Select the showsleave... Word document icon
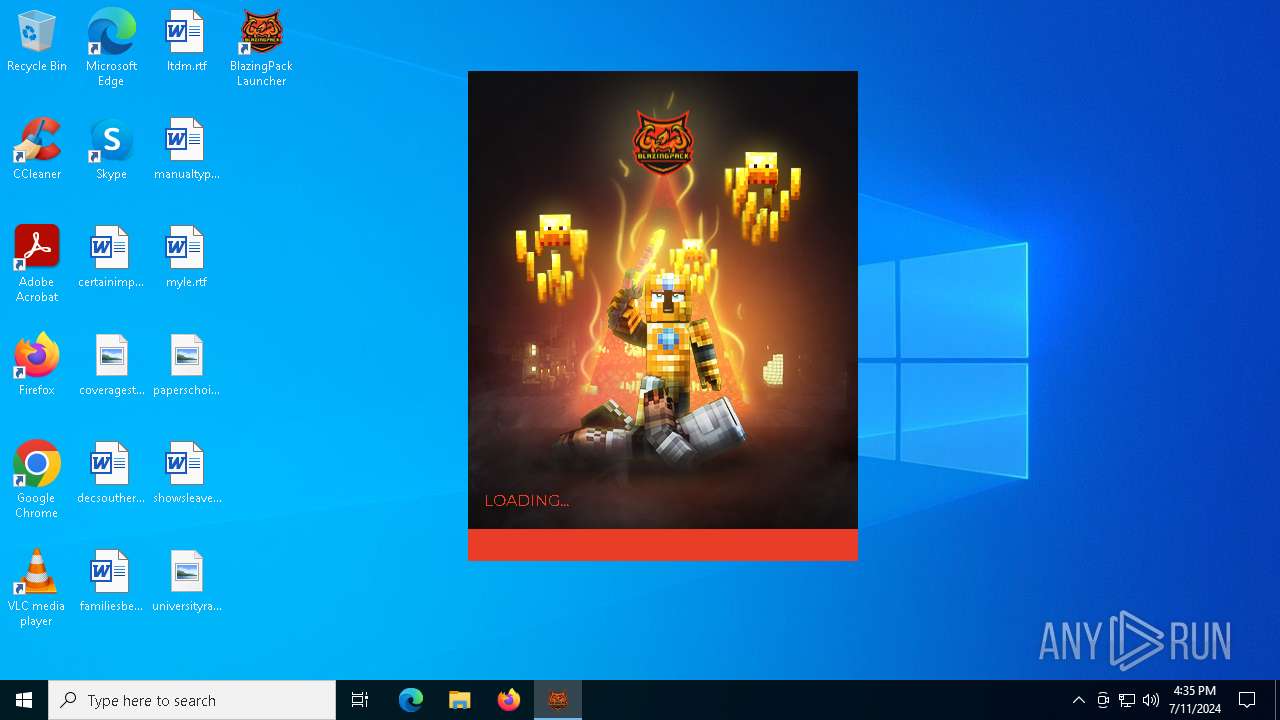Screen dimensions: 1280x720 pos(186,474)
